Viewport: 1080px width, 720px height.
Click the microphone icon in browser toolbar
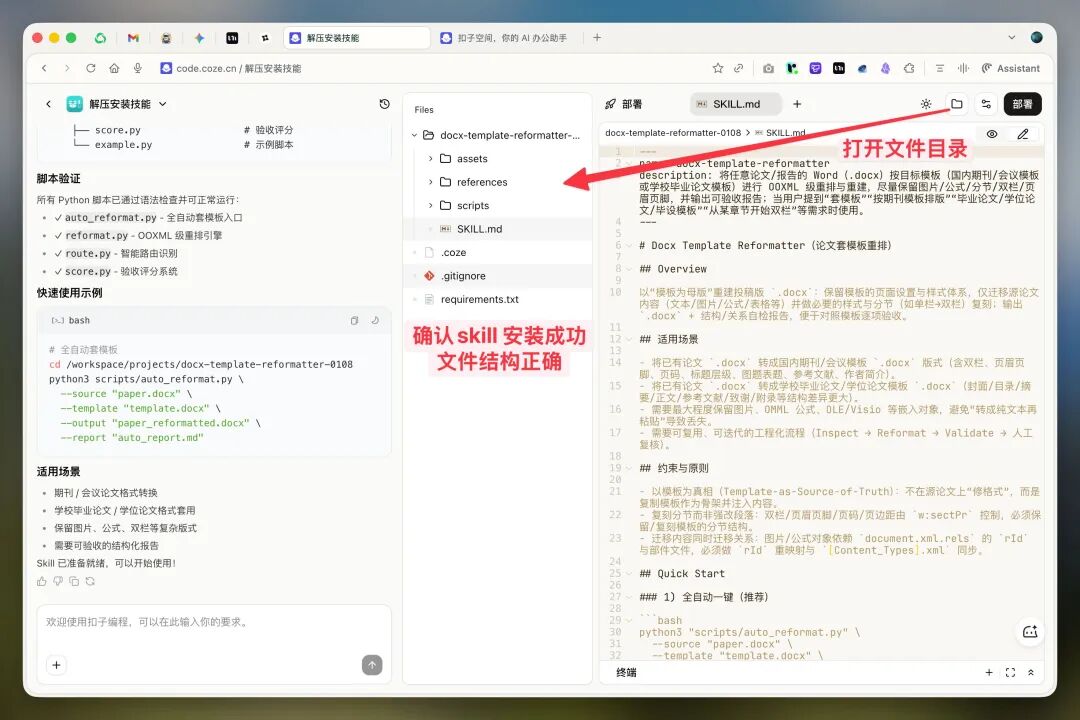(138, 68)
